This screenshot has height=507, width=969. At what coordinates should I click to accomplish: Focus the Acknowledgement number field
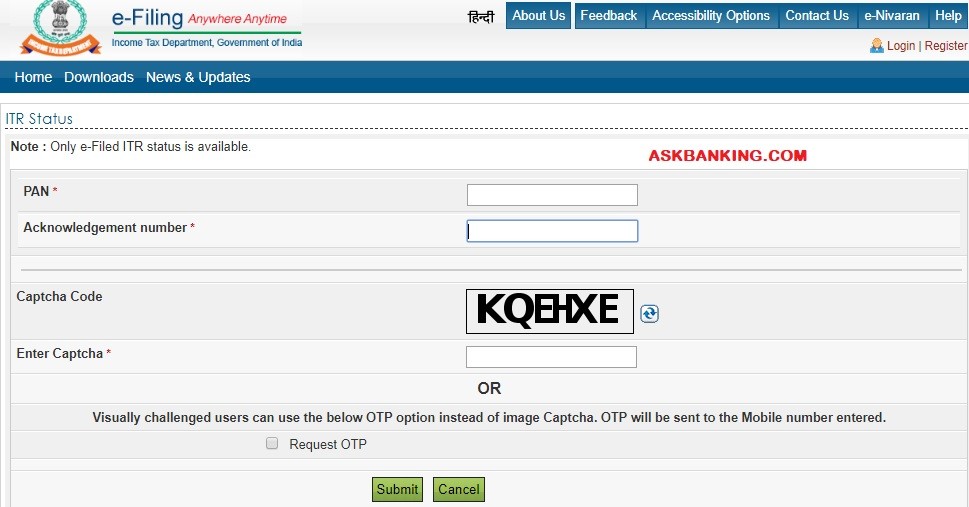point(552,231)
